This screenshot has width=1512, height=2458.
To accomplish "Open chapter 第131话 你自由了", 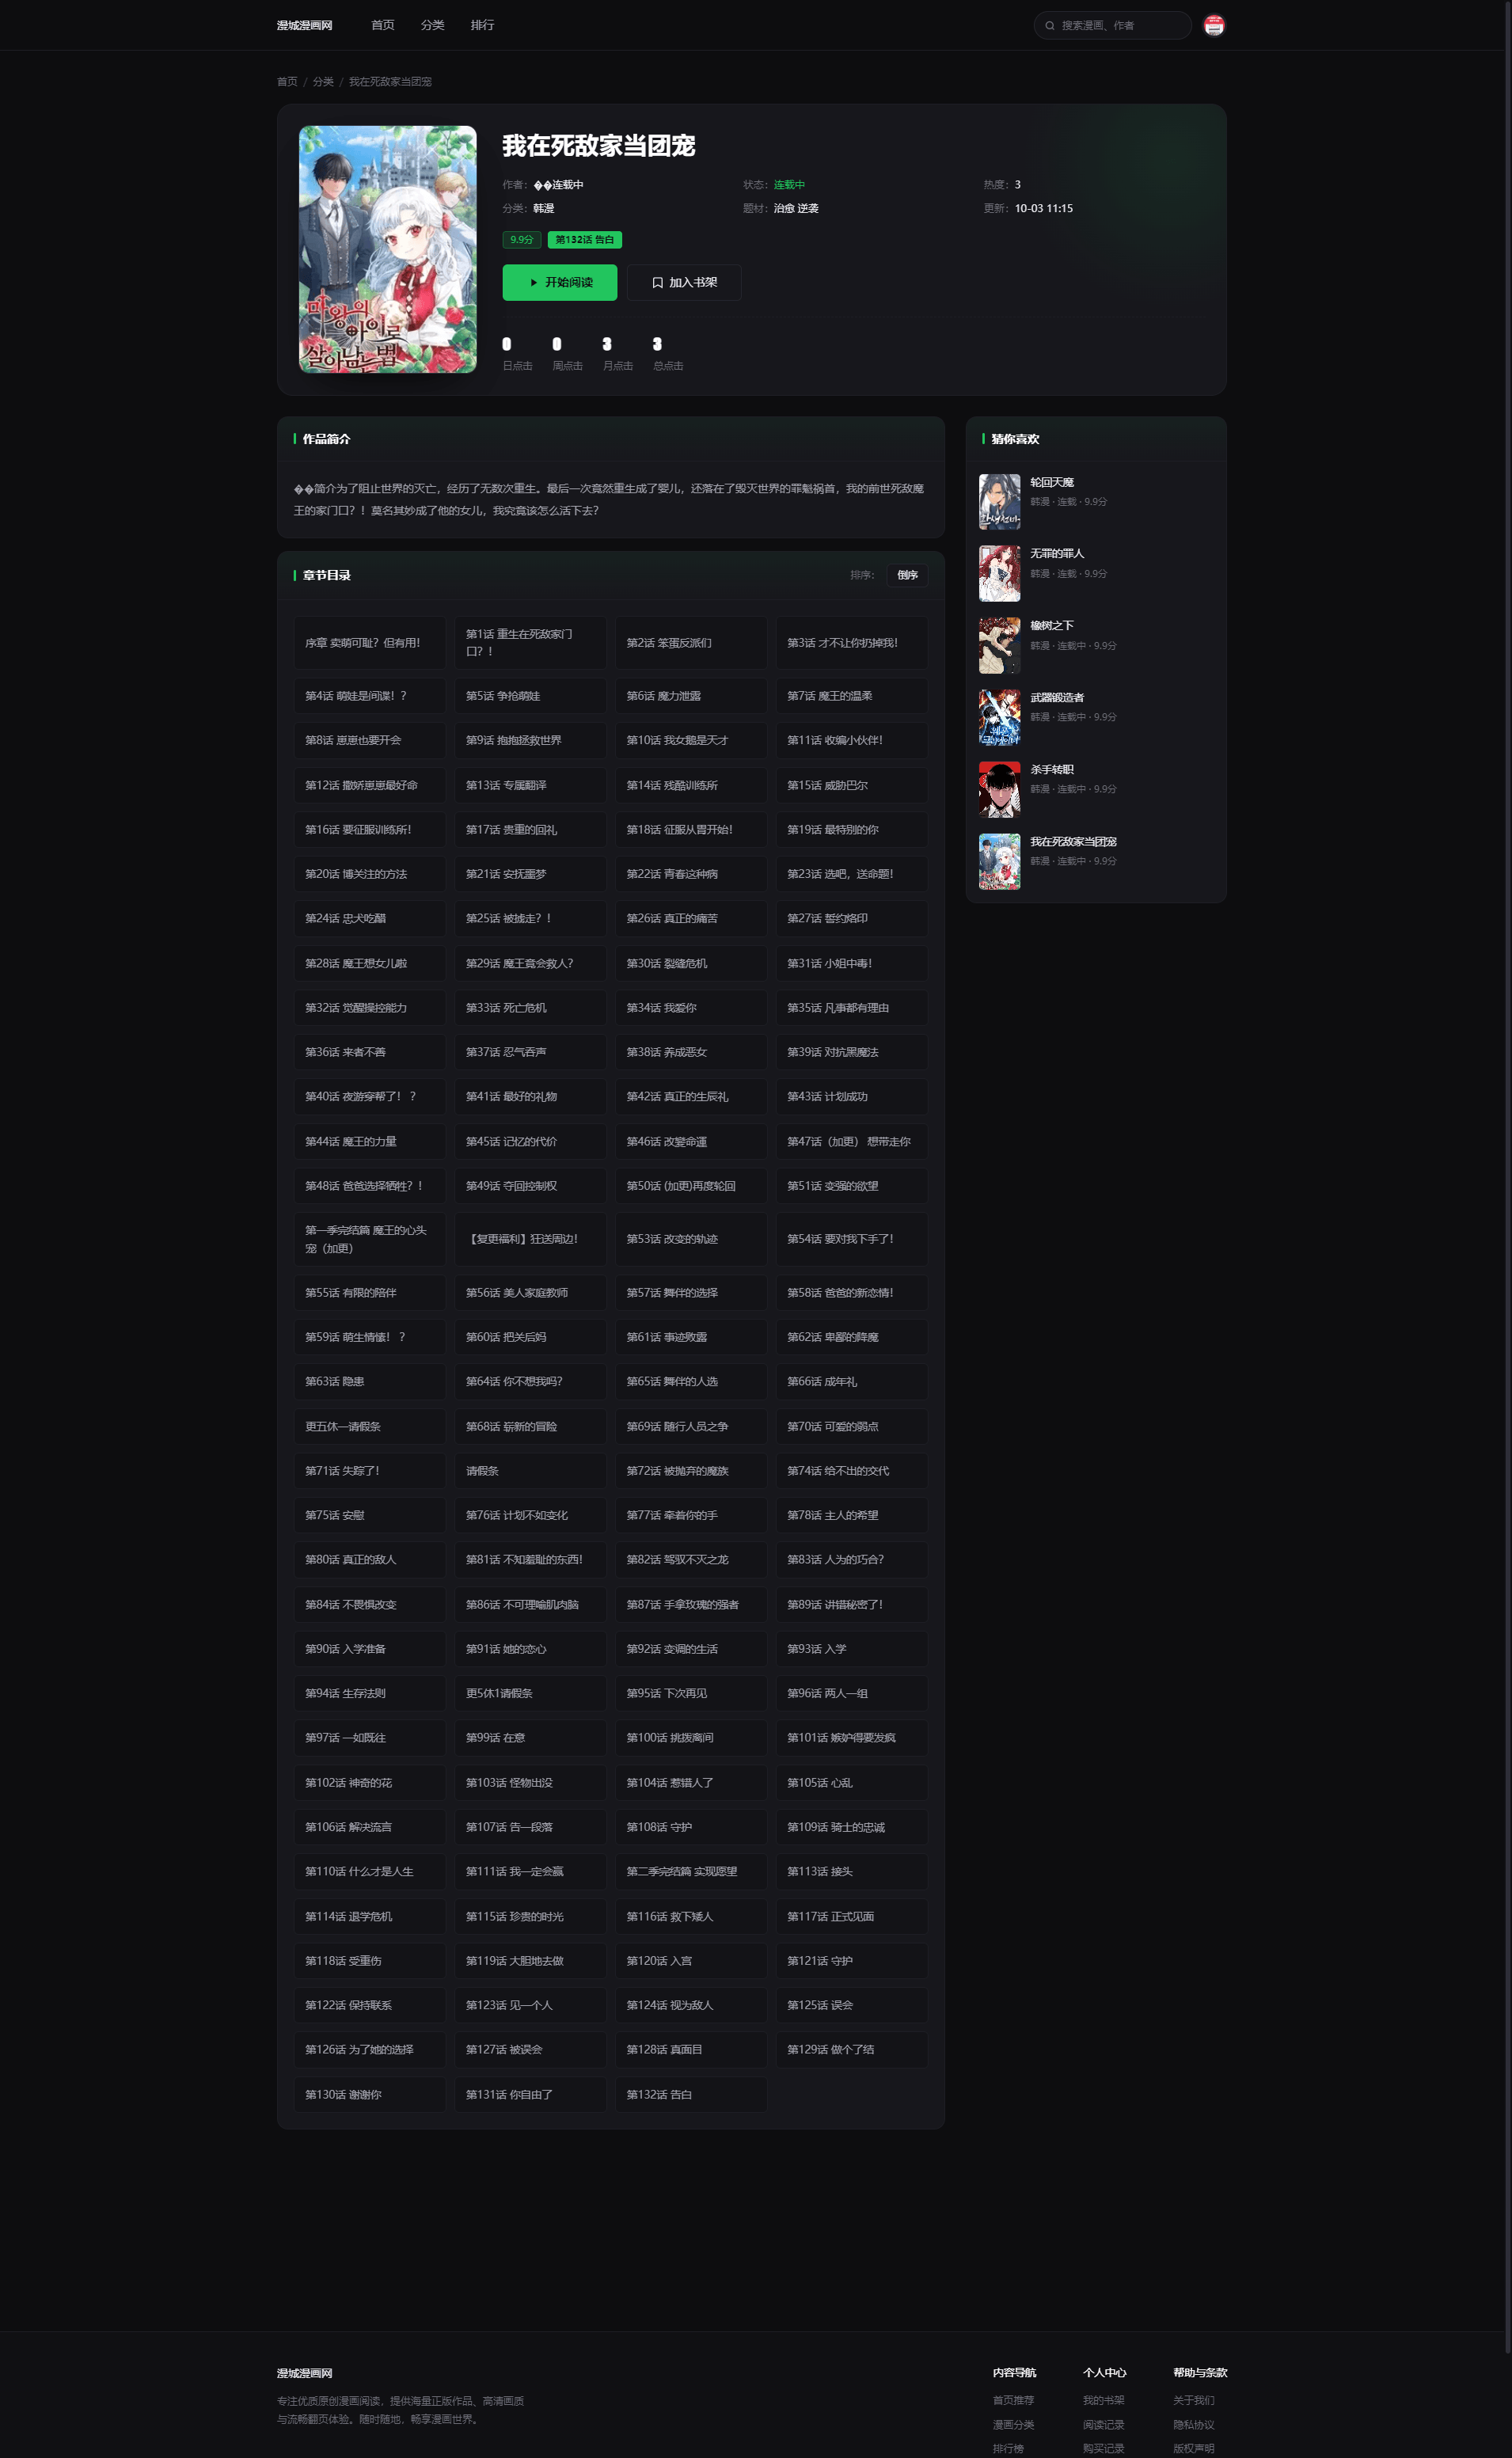I will click(x=530, y=2094).
